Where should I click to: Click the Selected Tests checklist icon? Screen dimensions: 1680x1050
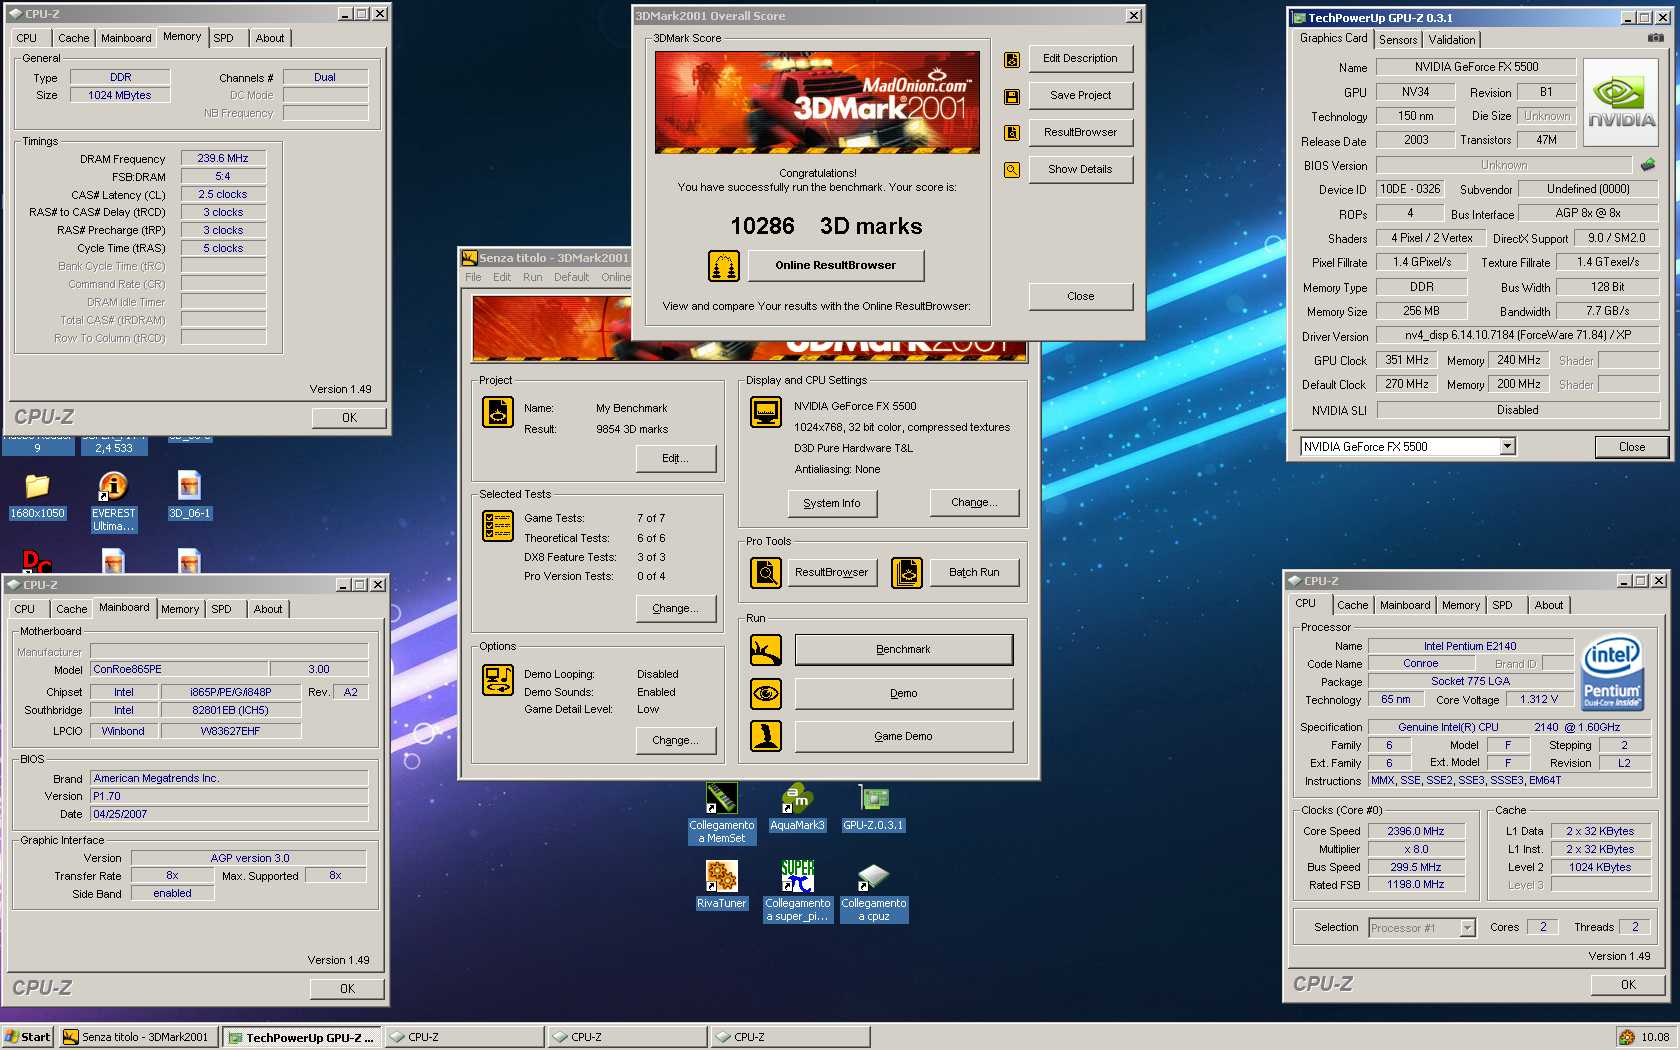[498, 525]
